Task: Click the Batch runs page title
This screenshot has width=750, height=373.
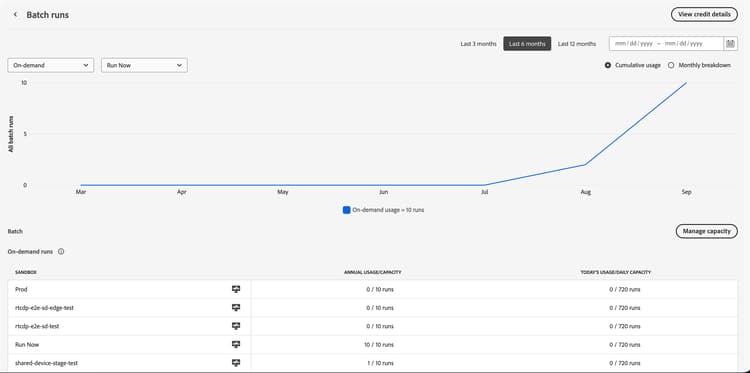Action: 47,15
